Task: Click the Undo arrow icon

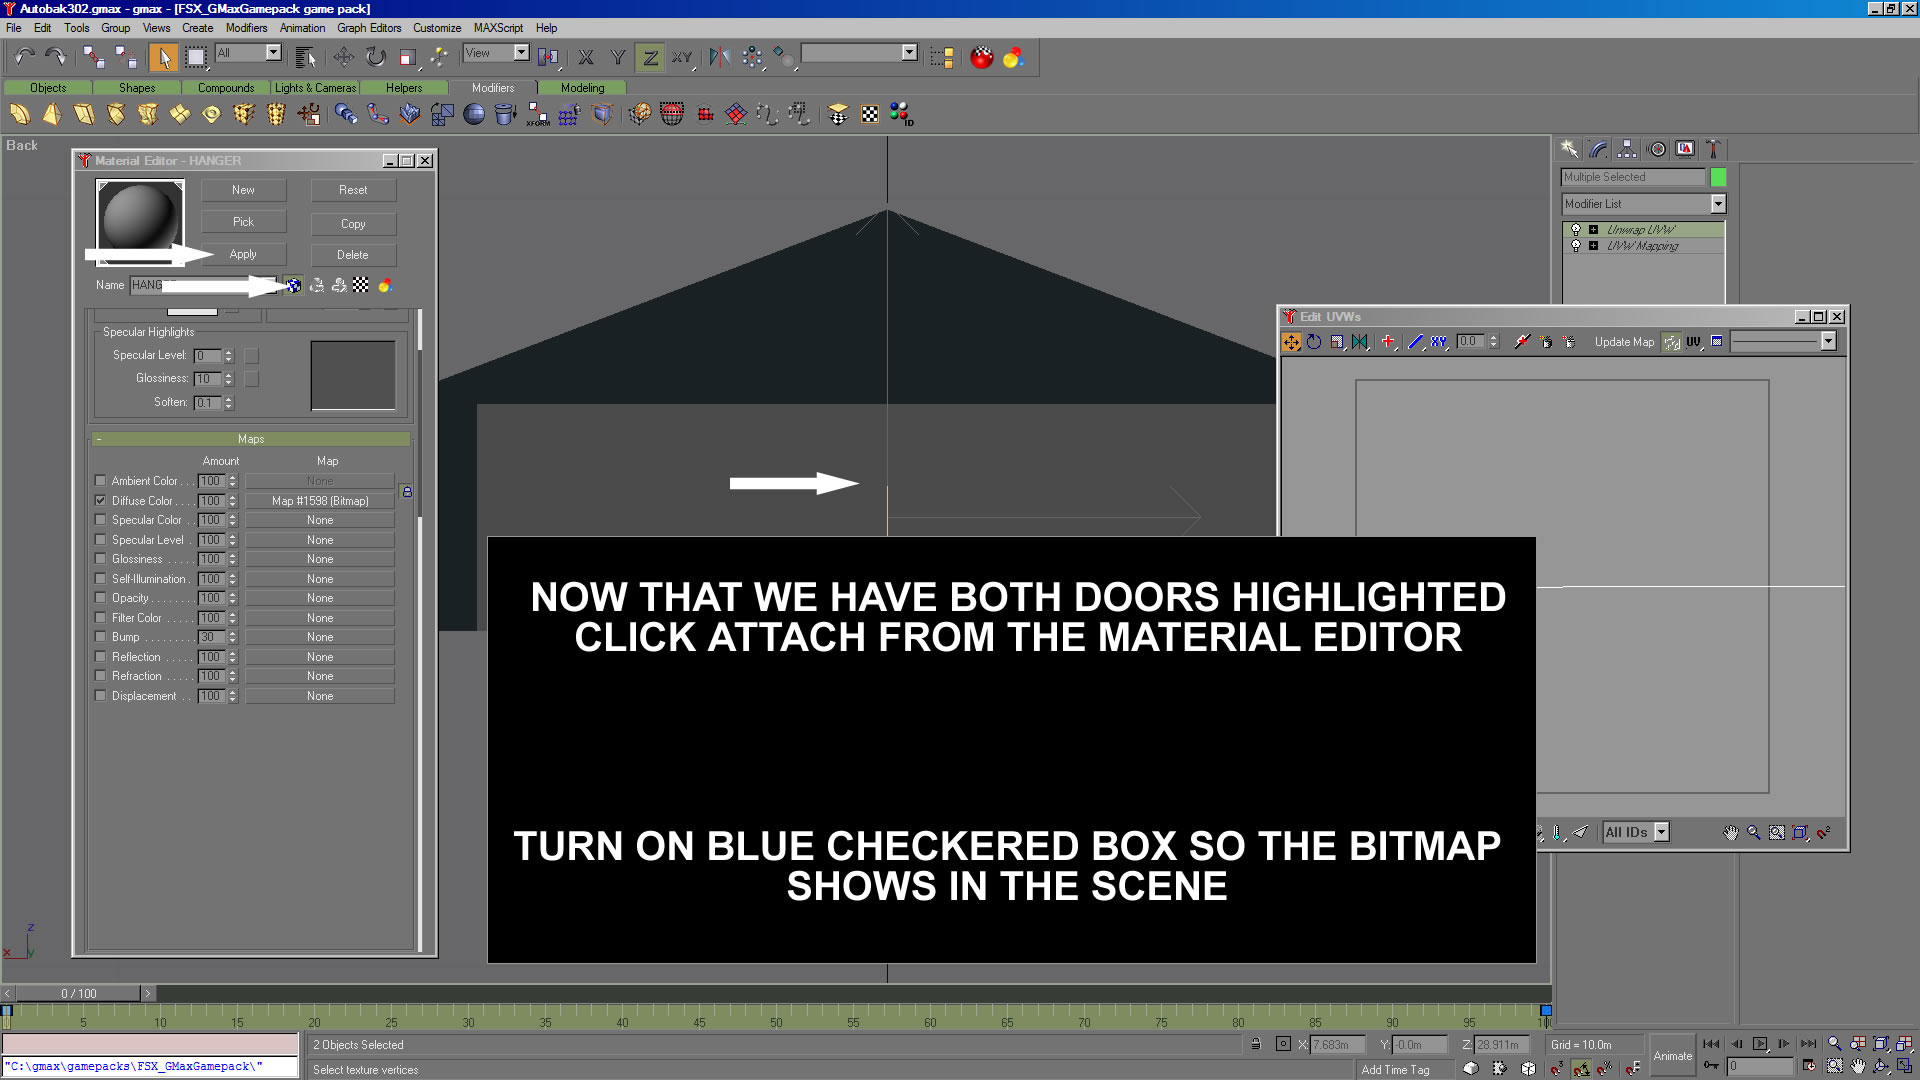Action: (x=24, y=57)
